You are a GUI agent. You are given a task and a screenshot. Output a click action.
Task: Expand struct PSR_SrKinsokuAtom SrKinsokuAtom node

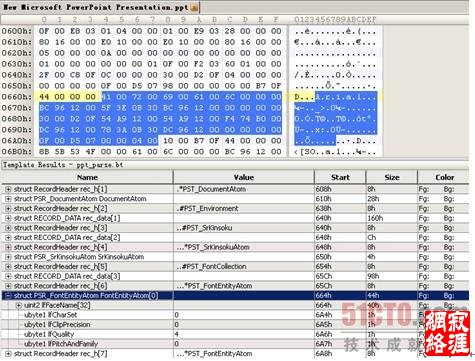[8, 257]
